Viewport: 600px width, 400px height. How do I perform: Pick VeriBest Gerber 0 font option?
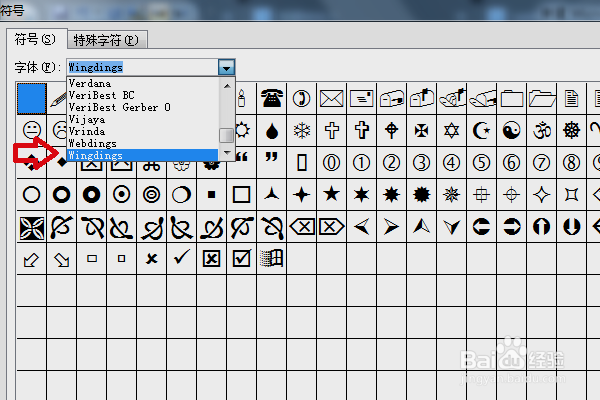[x=119, y=107]
